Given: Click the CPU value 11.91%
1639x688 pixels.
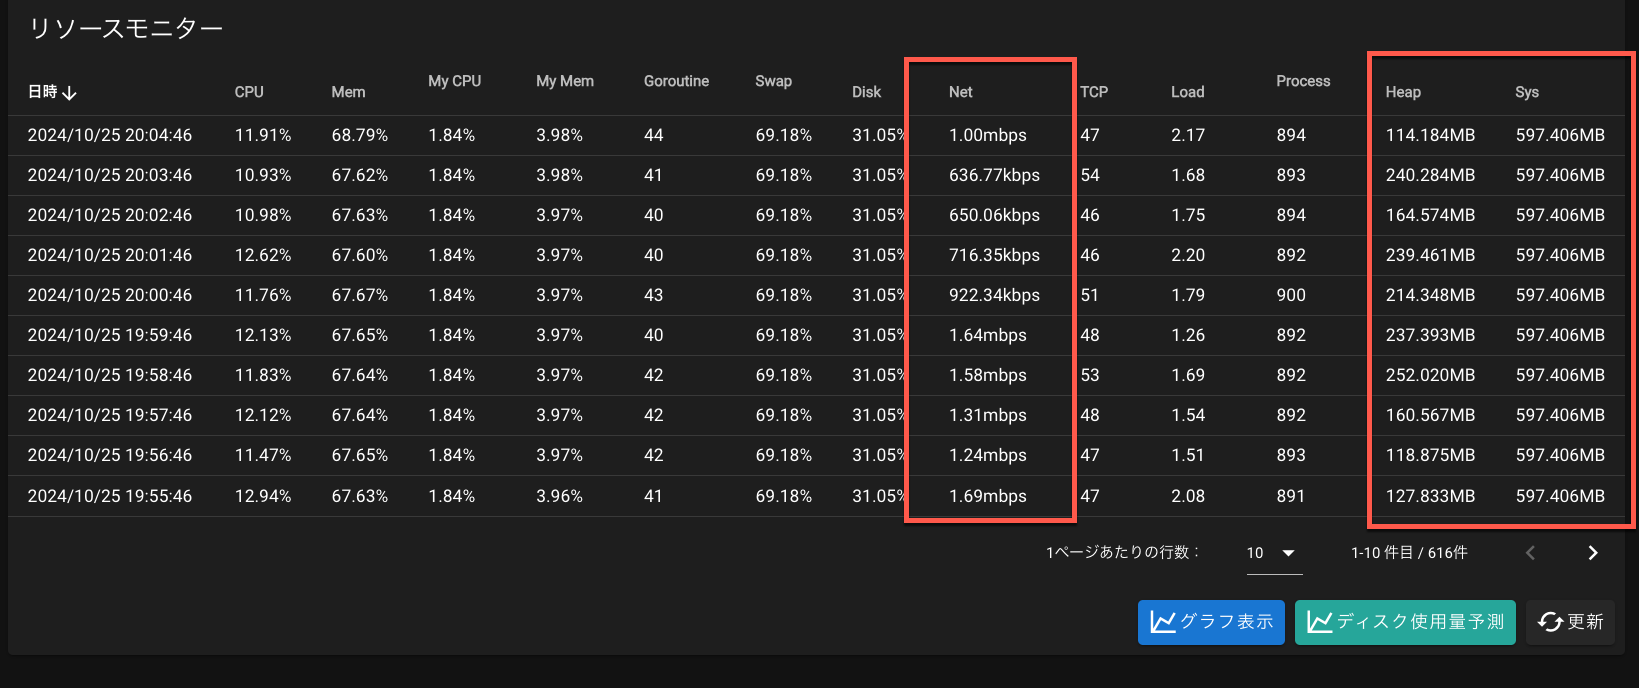Looking at the screenshot, I should [263, 135].
